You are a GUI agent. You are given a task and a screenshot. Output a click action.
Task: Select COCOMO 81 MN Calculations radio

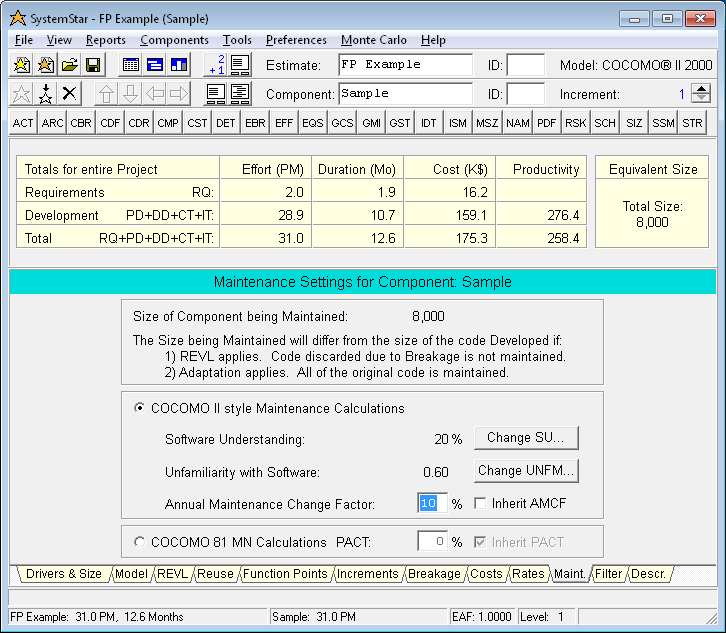click(x=139, y=541)
